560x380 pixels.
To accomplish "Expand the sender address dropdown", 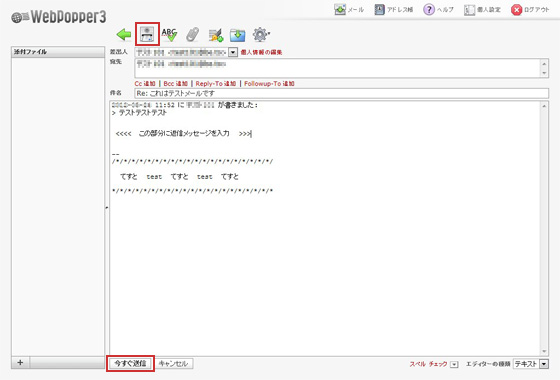I will click(x=233, y=52).
